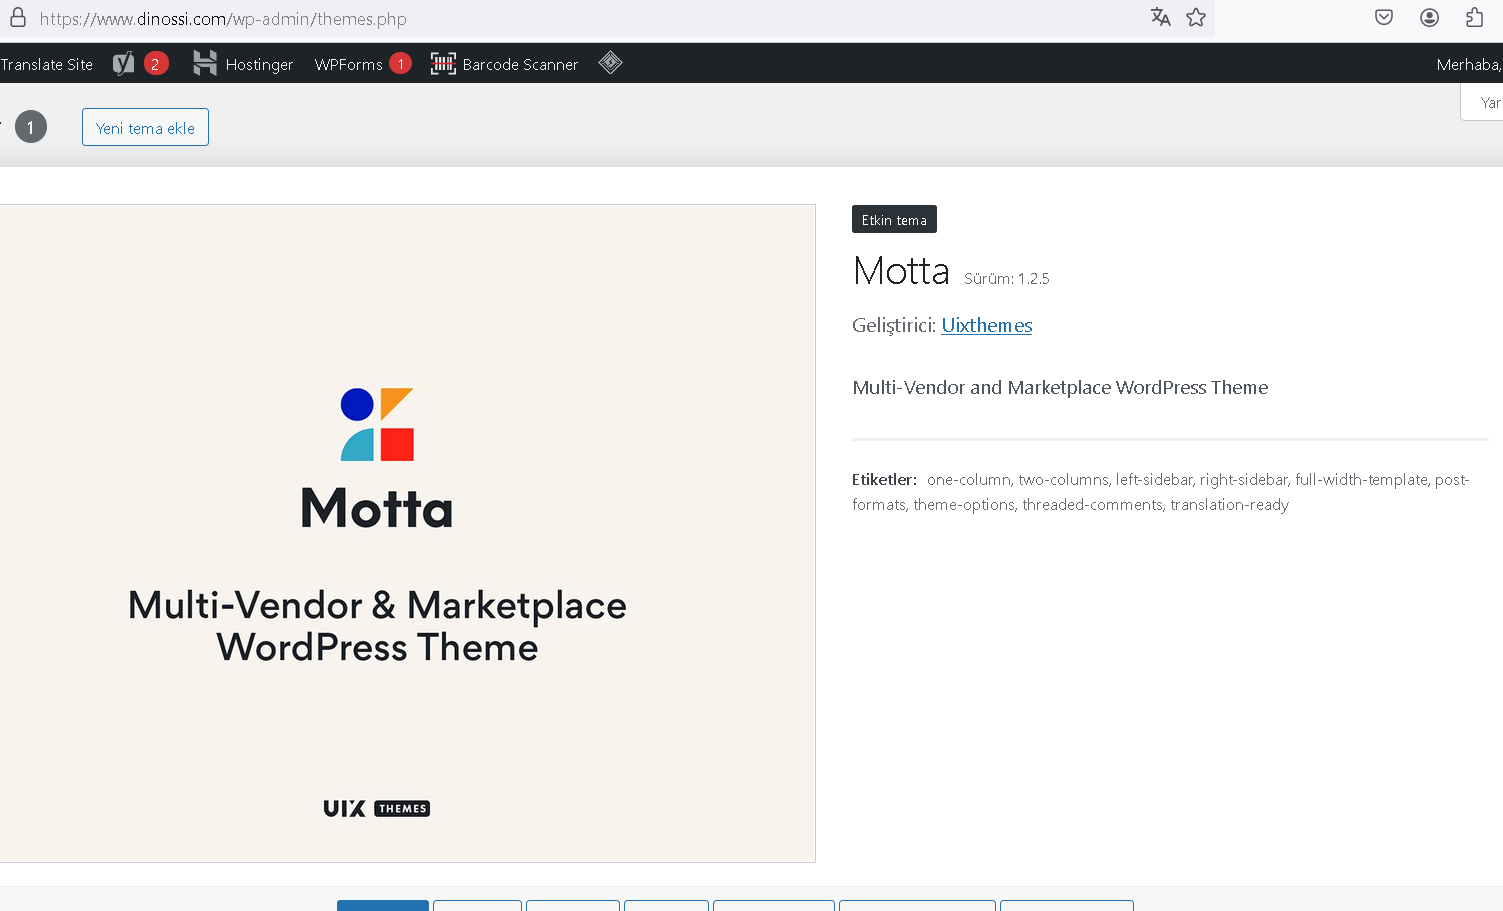Bookmark this page with the star icon
Viewport: 1503px width, 911px height.
[x=1196, y=17]
